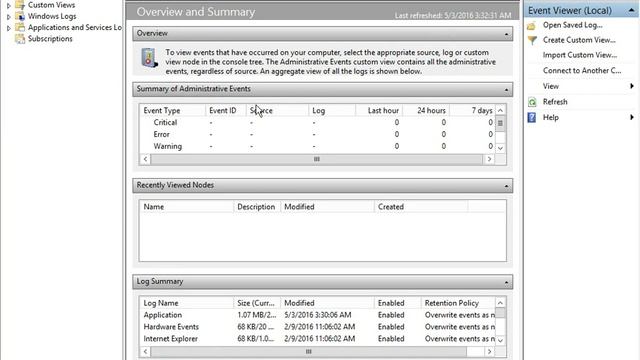Select Applications and Services Logs folder icon
The image size is (640, 360).
(20, 27)
